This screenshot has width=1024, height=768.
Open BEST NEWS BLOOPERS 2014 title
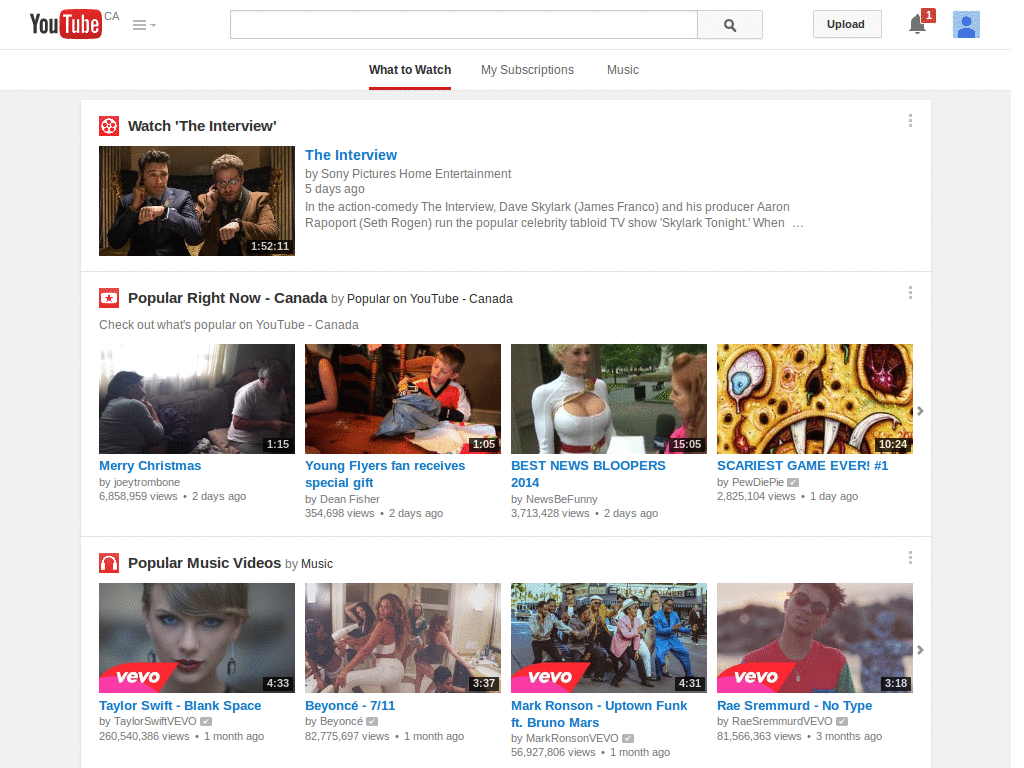(x=588, y=474)
